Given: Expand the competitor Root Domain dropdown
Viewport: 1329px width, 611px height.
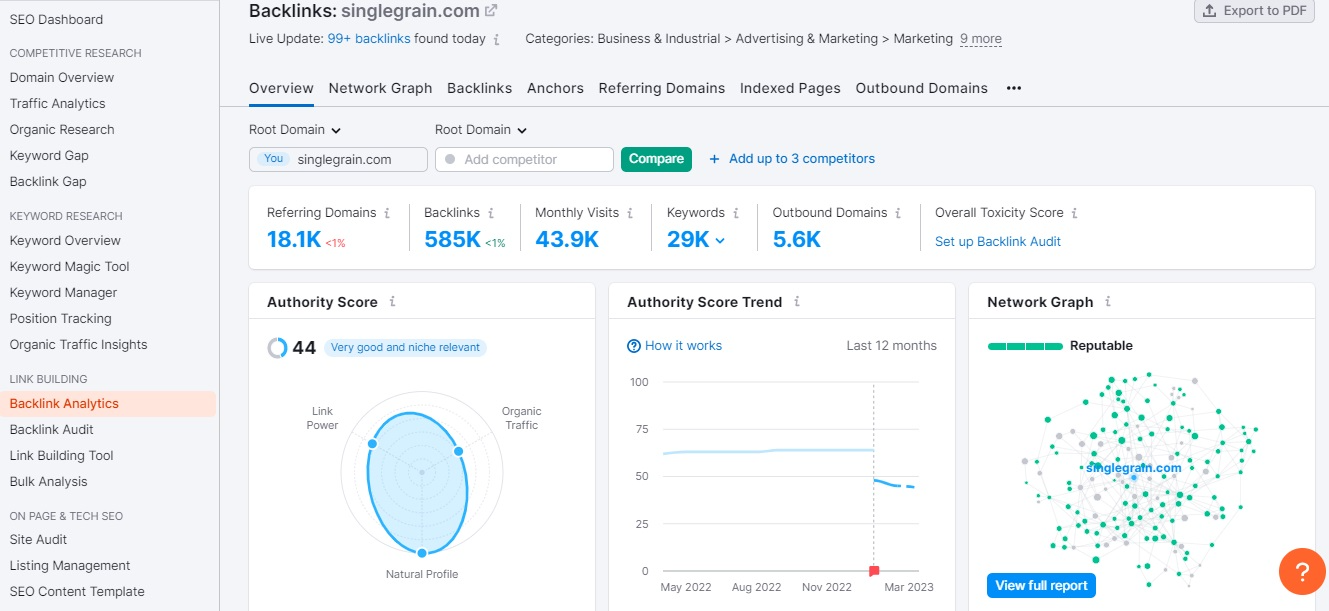Looking at the screenshot, I should (x=481, y=130).
